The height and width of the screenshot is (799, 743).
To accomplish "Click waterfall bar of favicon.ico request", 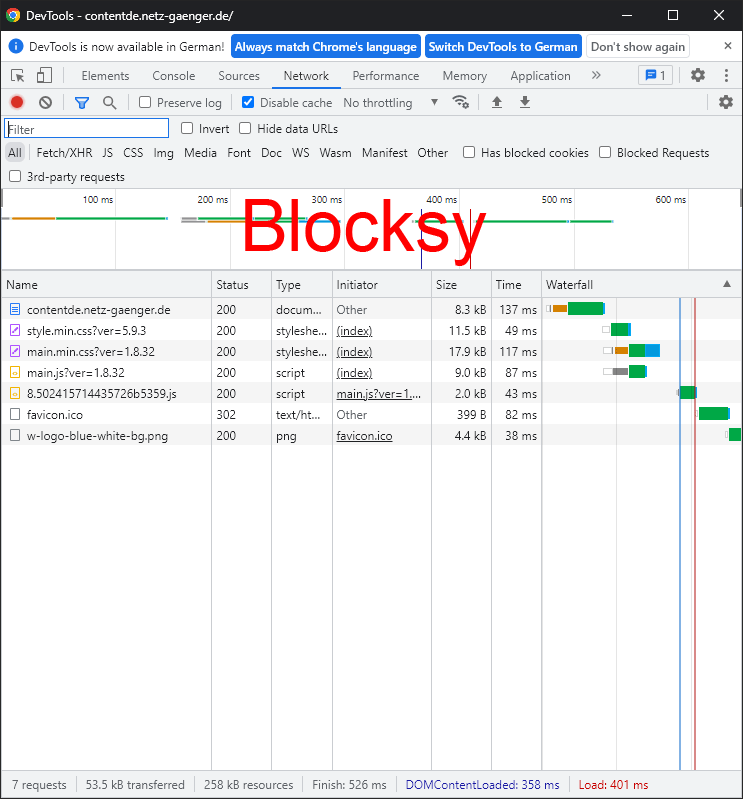I will [x=713, y=414].
